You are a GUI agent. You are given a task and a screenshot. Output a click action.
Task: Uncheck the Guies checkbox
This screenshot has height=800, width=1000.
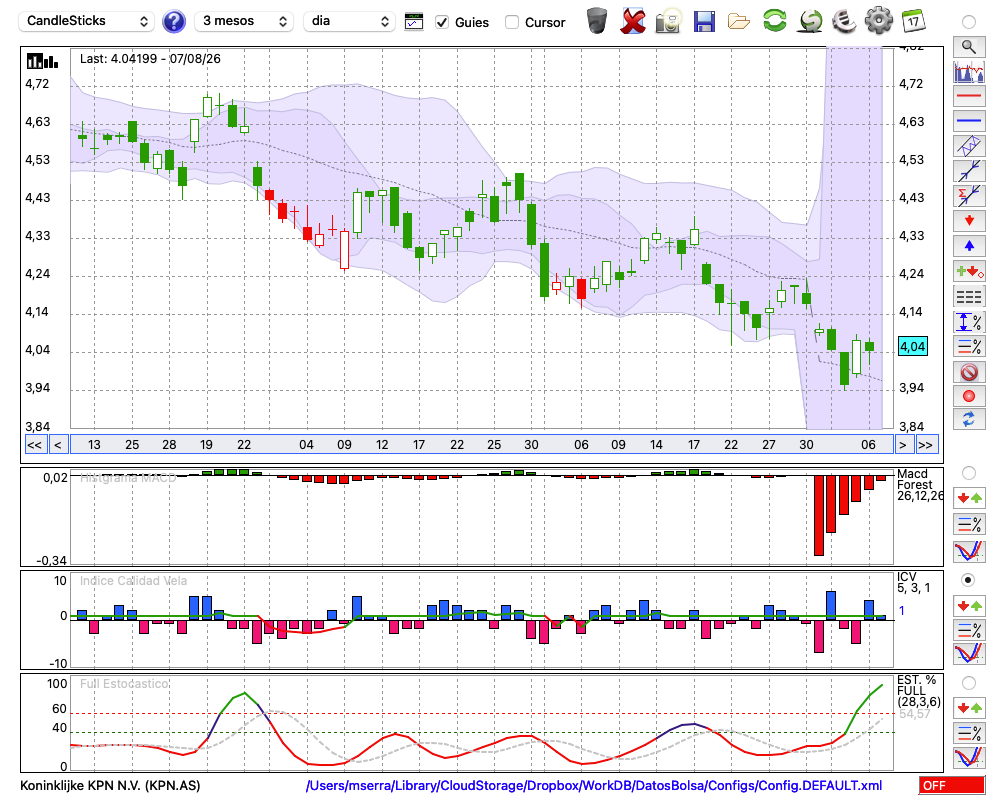[x=441, y=22]
